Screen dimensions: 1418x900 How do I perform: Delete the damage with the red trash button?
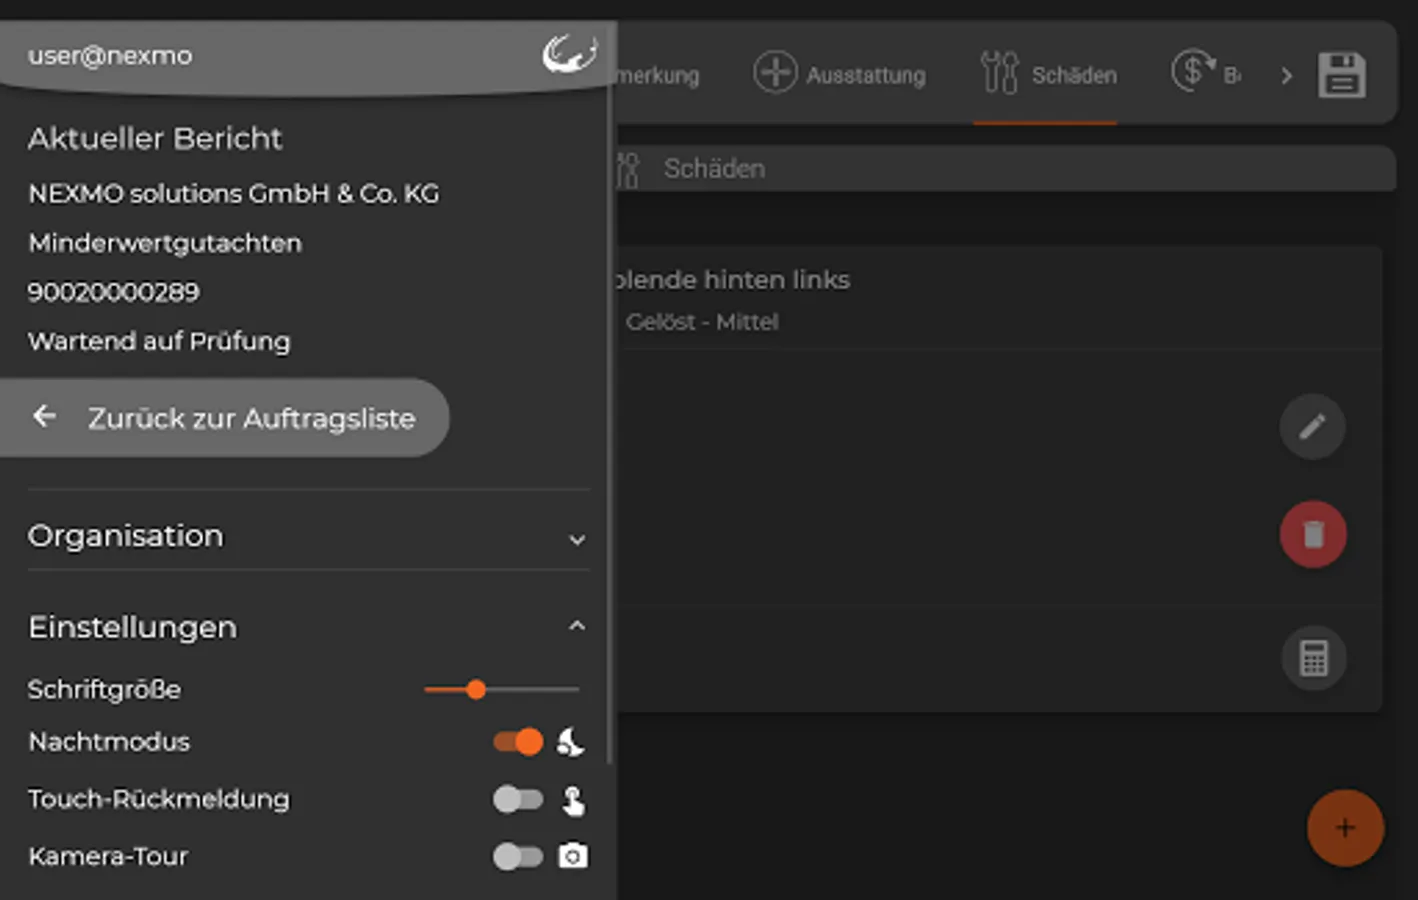1313,534
